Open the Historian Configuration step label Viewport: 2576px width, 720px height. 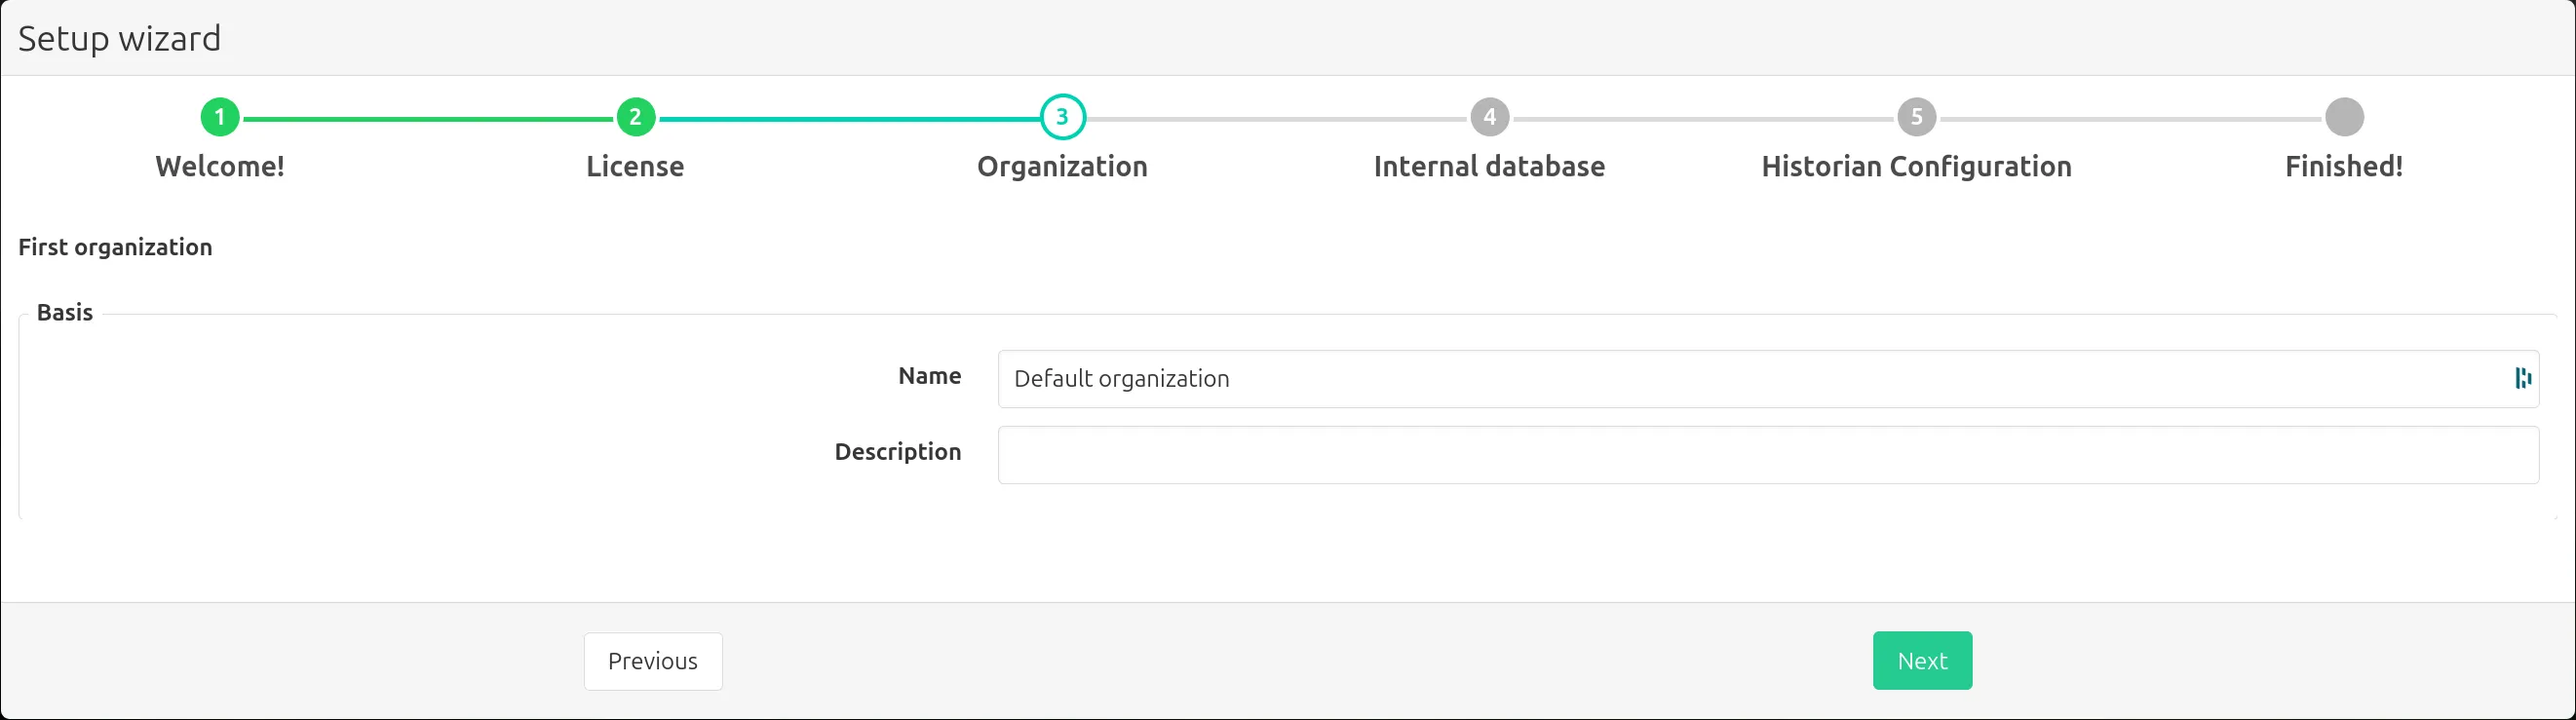point(1916,166)
